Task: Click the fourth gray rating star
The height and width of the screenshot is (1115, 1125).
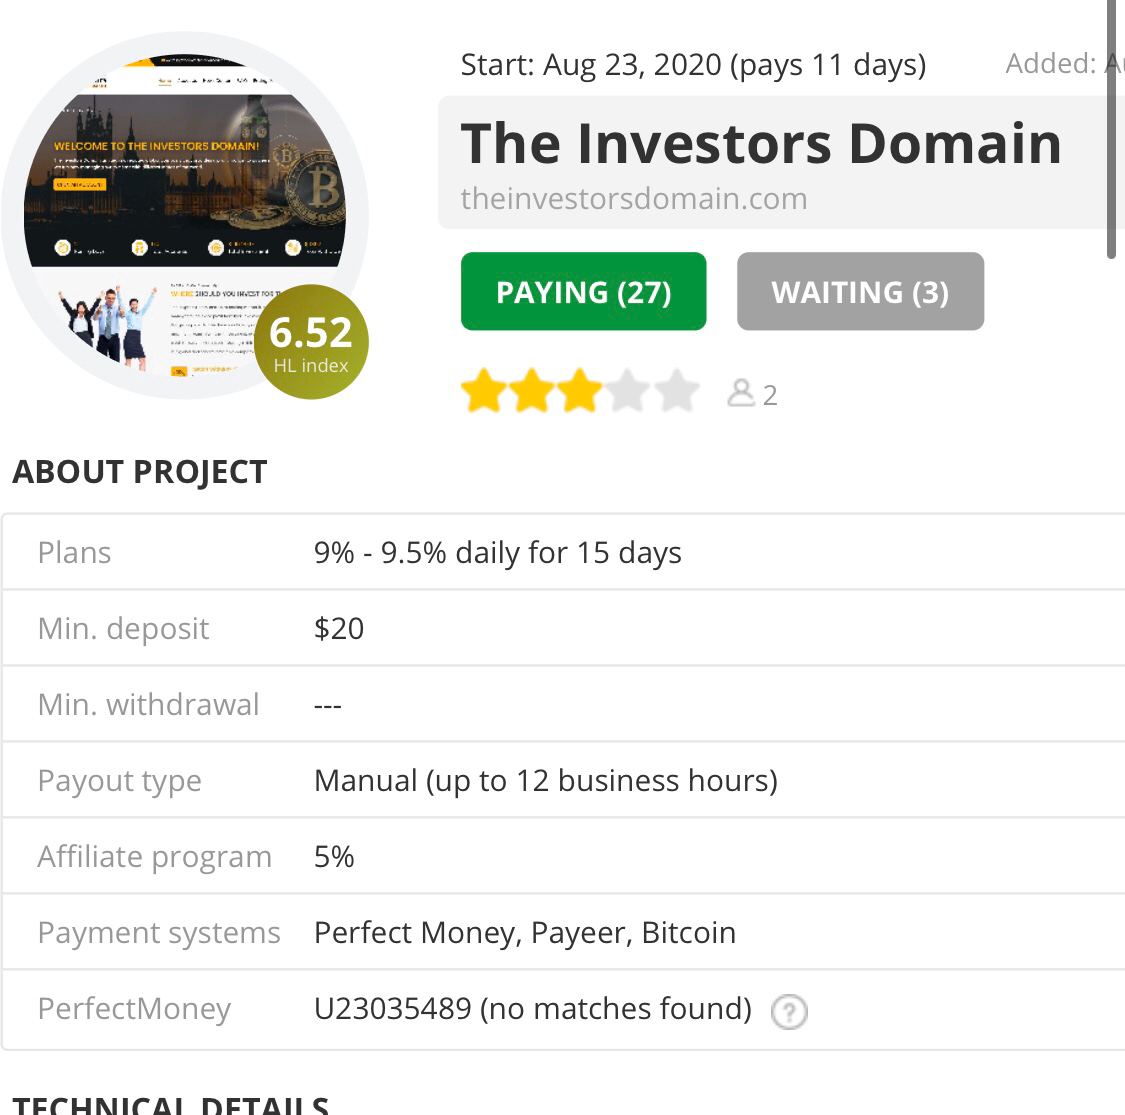Action: (x=628, y=391)
